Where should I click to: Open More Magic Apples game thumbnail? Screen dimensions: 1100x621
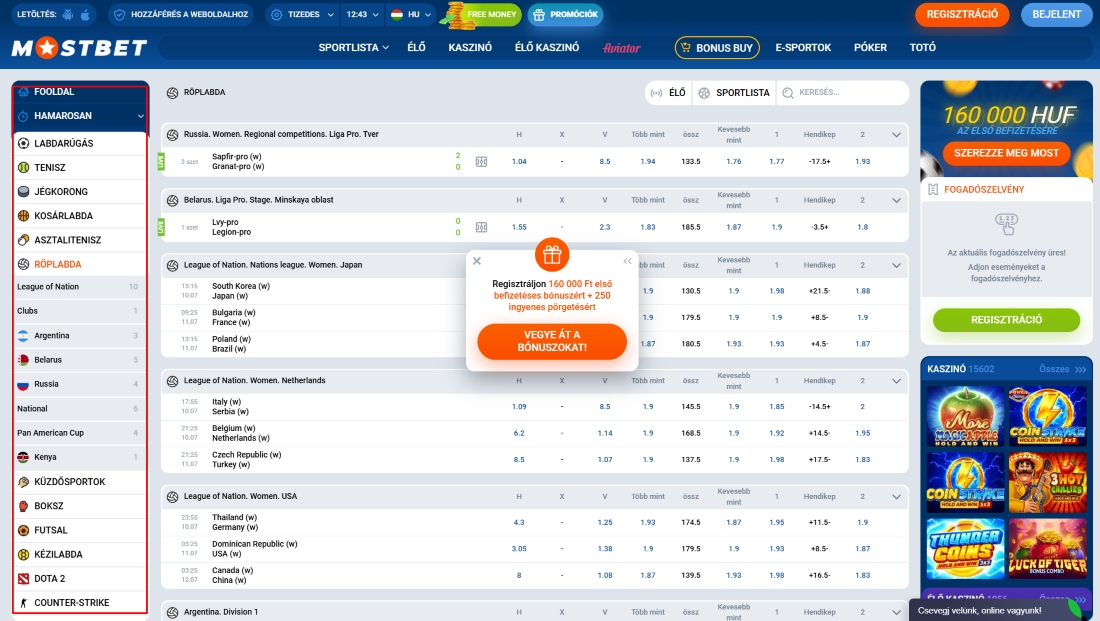coord(965,416)
